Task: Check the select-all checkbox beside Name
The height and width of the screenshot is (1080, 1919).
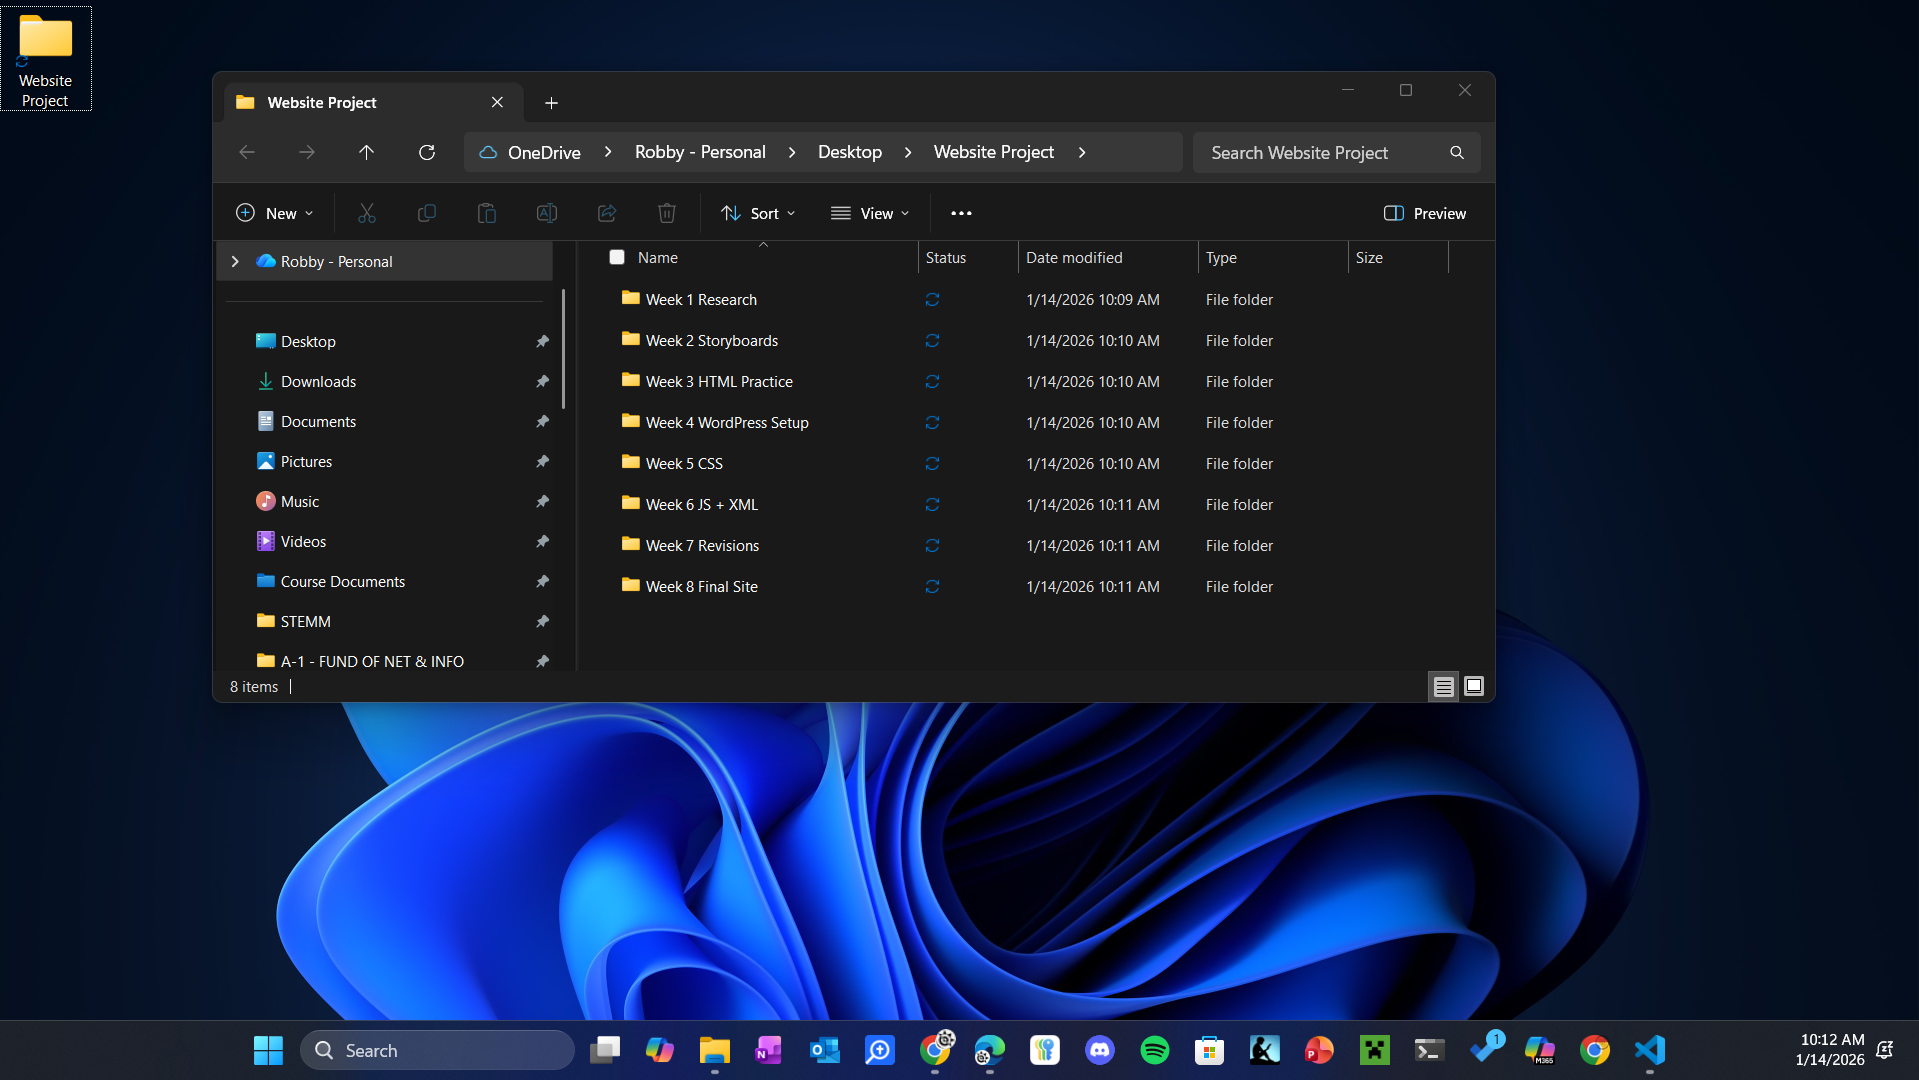Action: pyautogui.click(x=617, y=257)
